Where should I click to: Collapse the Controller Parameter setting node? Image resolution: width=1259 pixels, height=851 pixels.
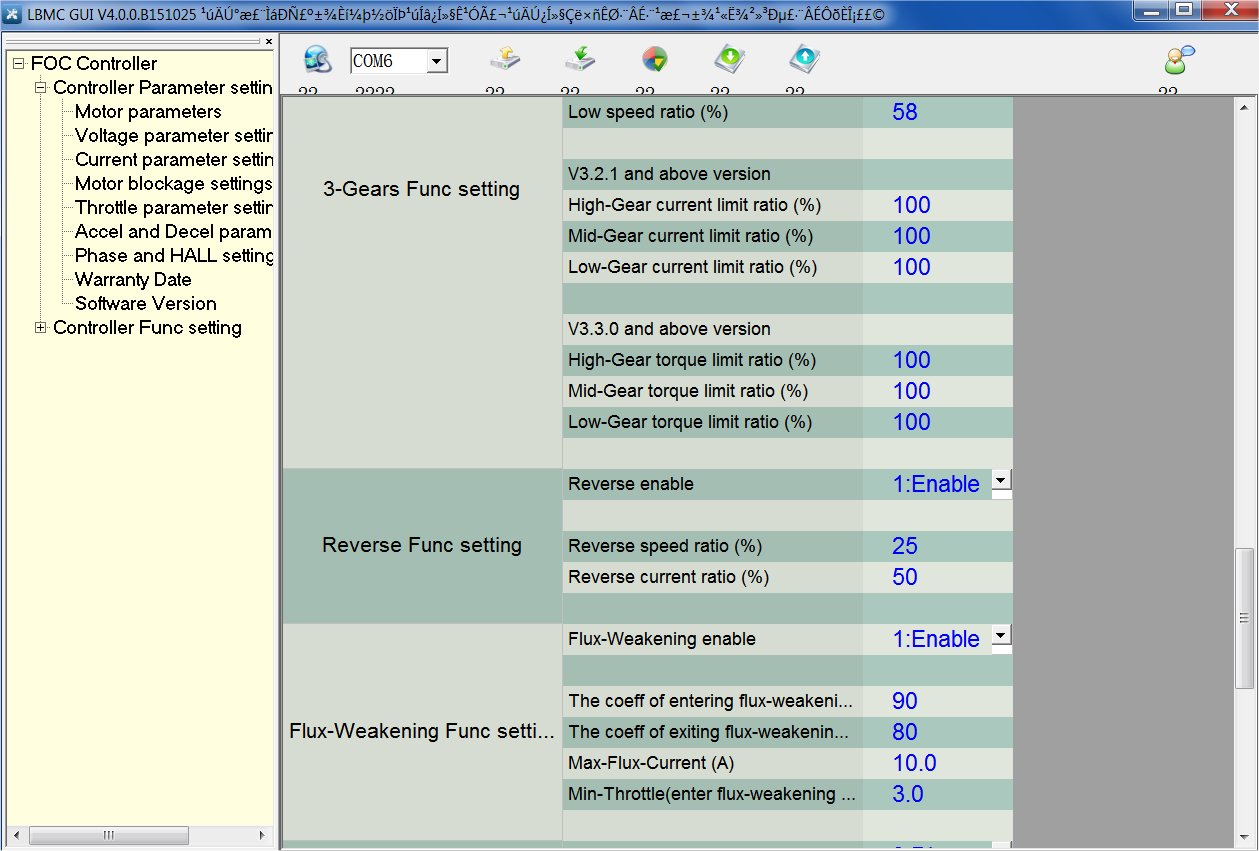(41, 88)
